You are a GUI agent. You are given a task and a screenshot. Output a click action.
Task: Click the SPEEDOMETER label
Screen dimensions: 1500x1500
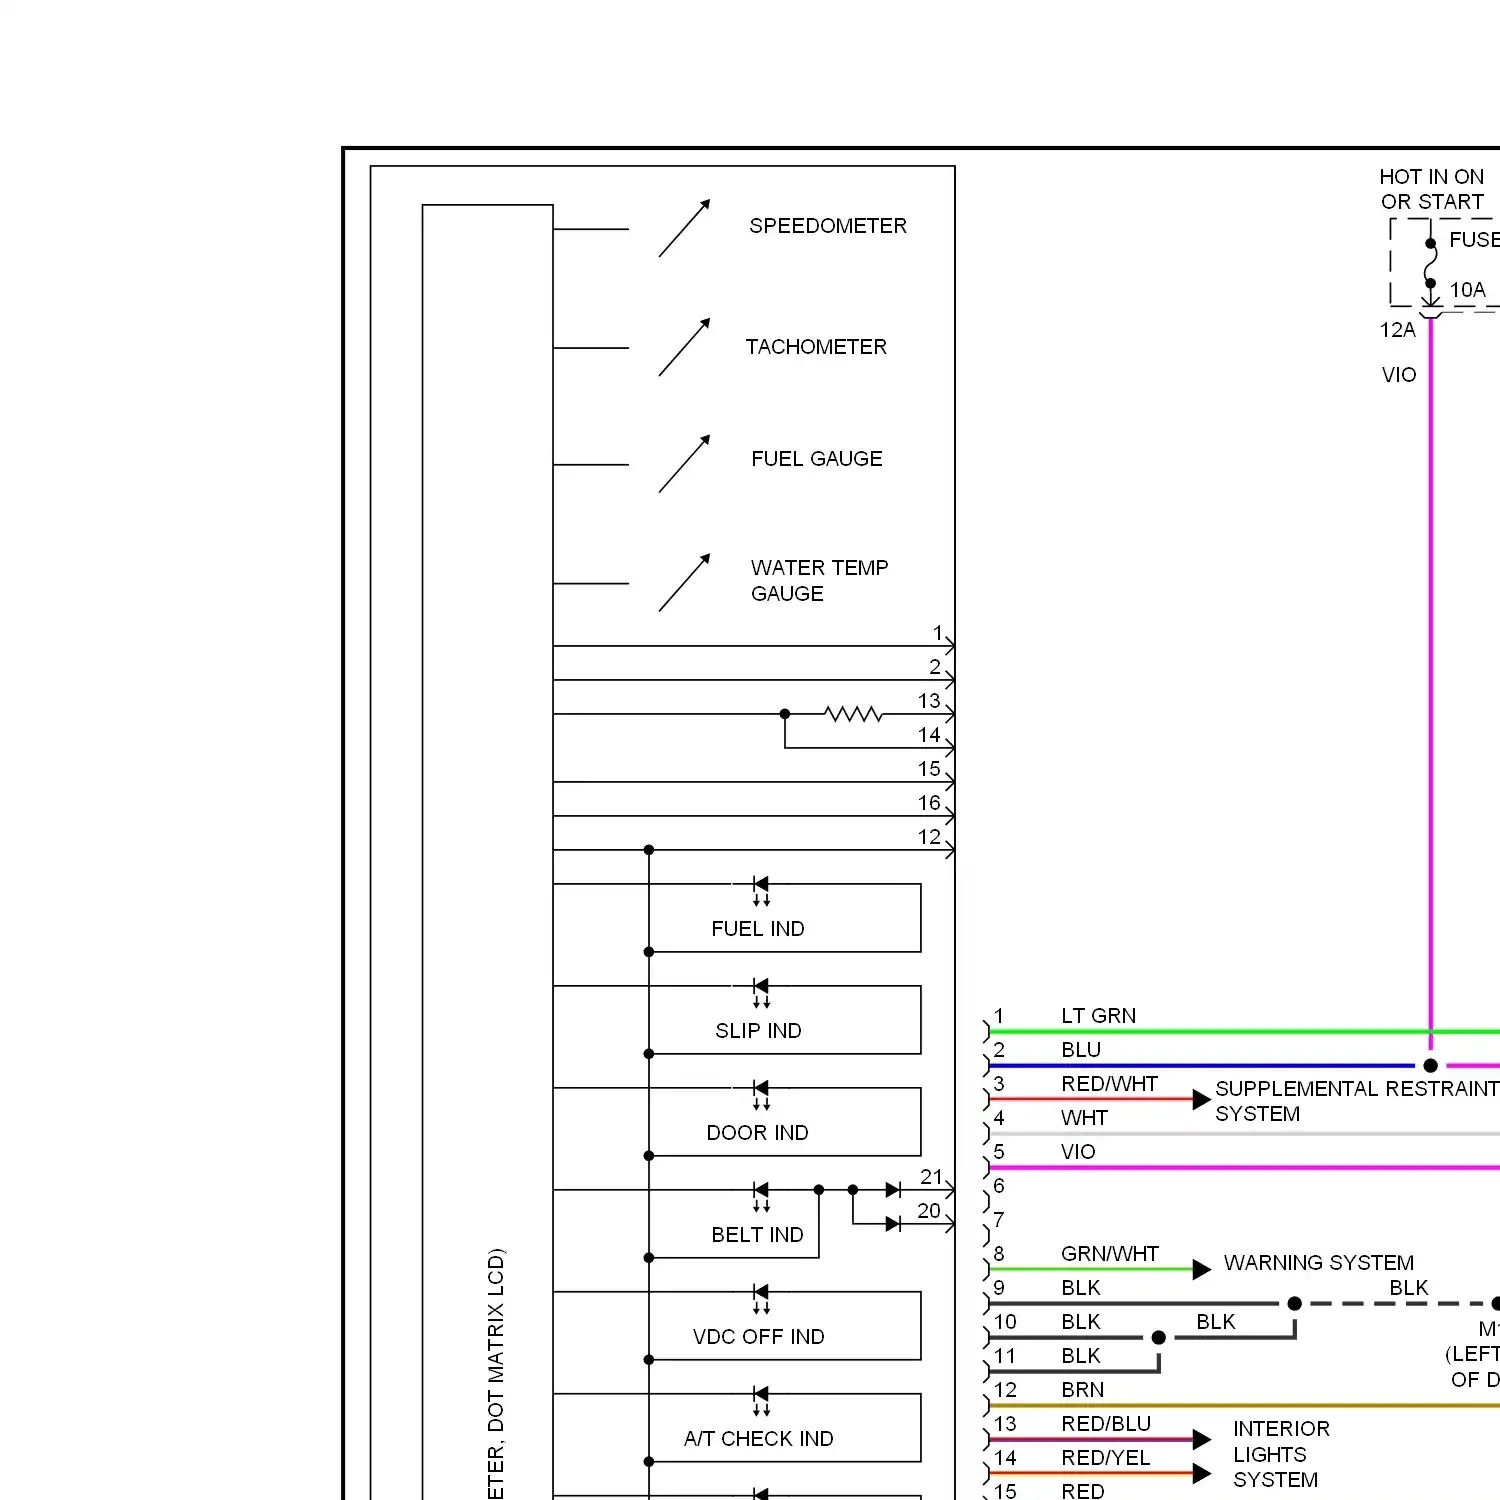[x=828, y=226]
